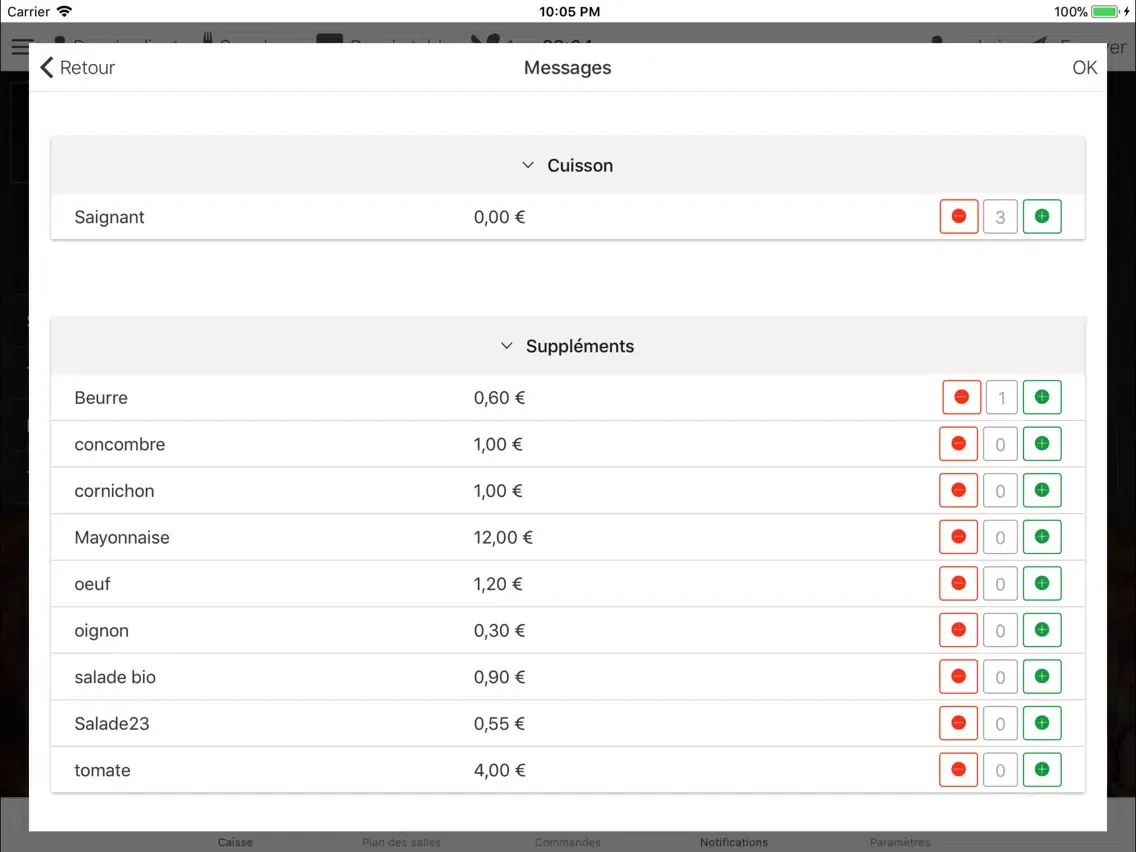Select the tomate quantity field

tap(1001, 769)
